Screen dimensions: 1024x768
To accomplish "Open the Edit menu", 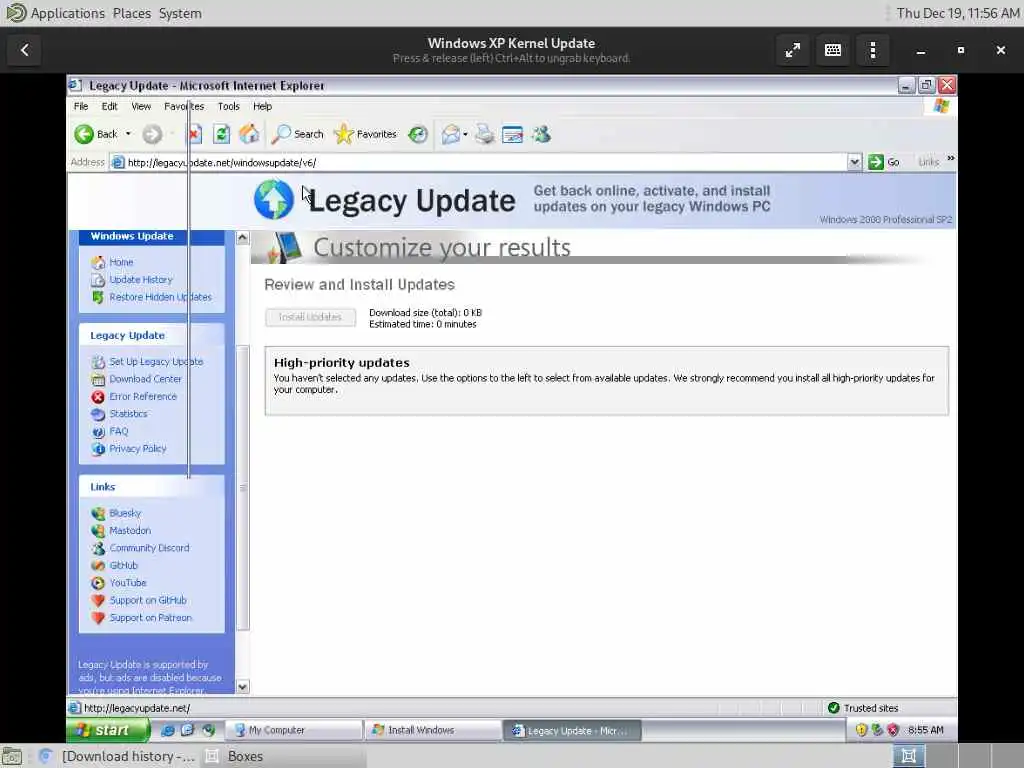I will [110, 106].
